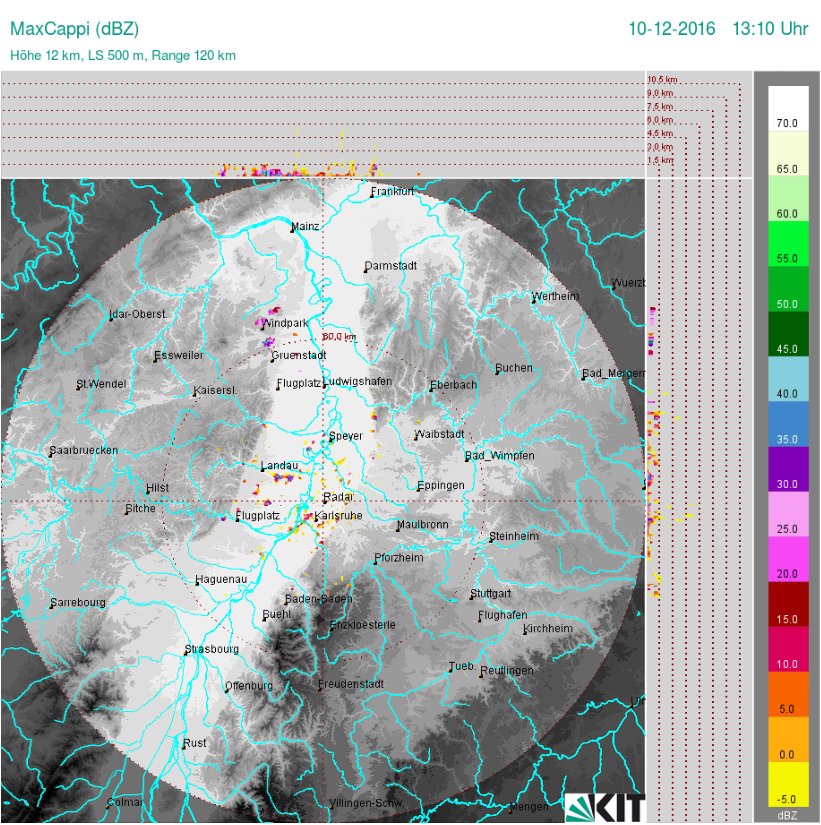Image resolution: width=821 pixels, height=825 pixels.
Task: Select the Freudenstadt map label
Action: [x=350, y=684]
